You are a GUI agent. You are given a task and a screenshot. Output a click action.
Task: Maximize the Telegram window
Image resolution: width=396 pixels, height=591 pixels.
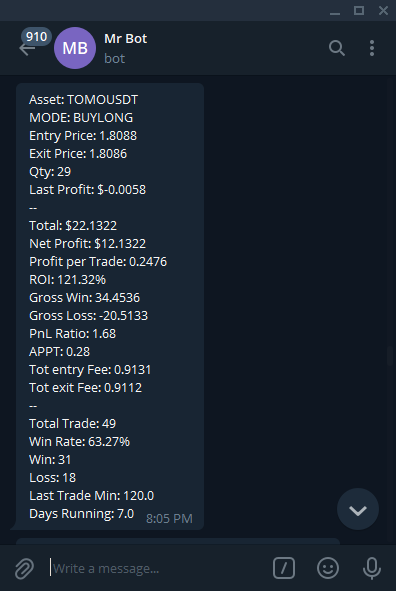click(x=359, y=11)
